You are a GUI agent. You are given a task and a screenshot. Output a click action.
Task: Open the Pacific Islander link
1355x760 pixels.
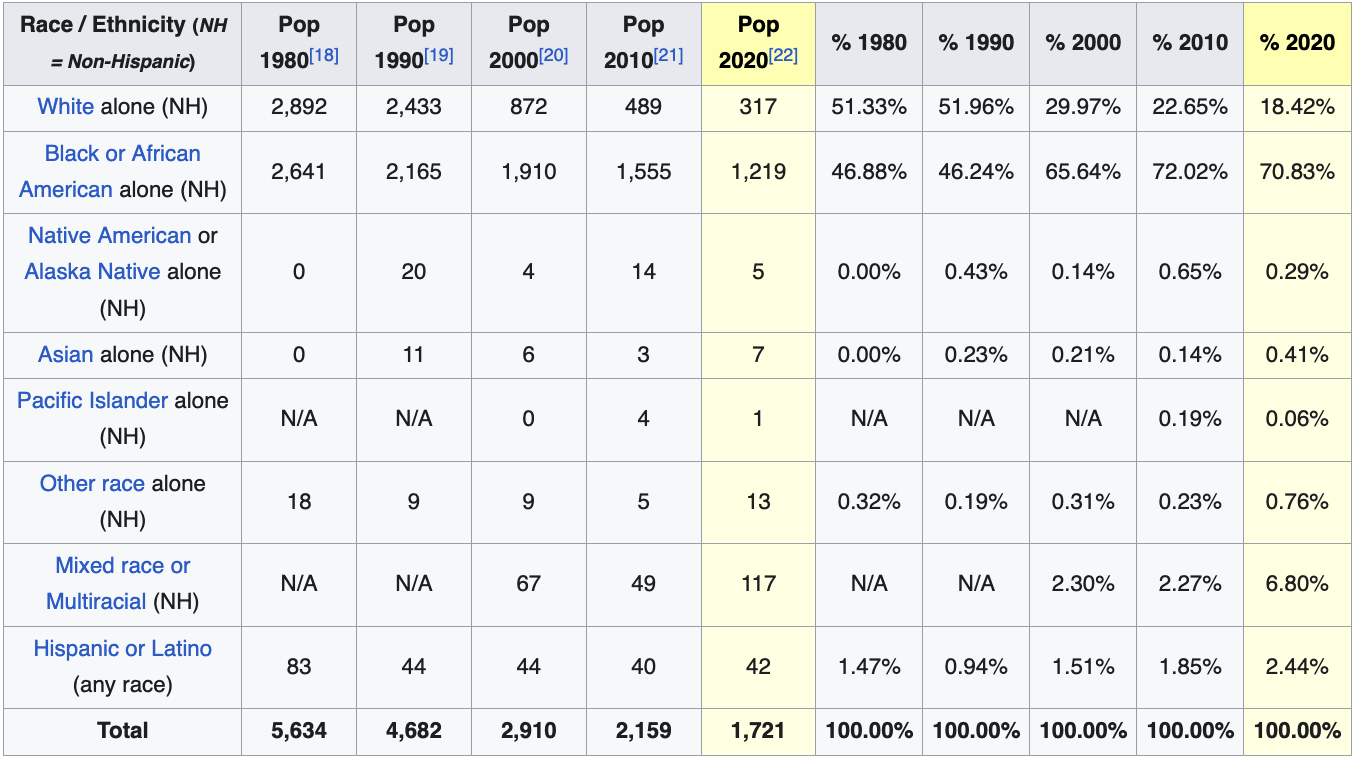(x=92, y=401)
